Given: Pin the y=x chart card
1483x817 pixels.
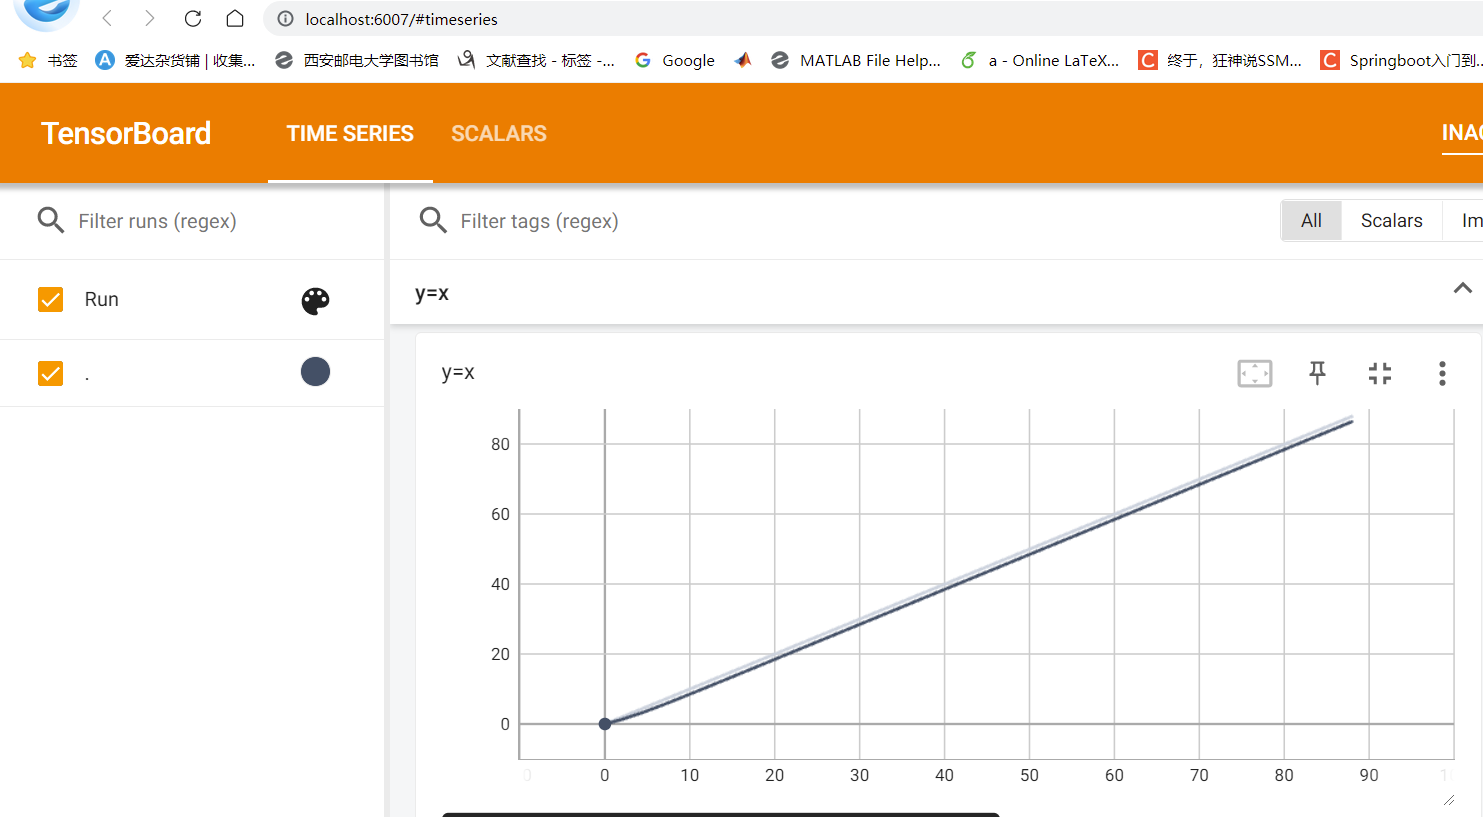Looking at the screenshot, I should [1317, 373].
